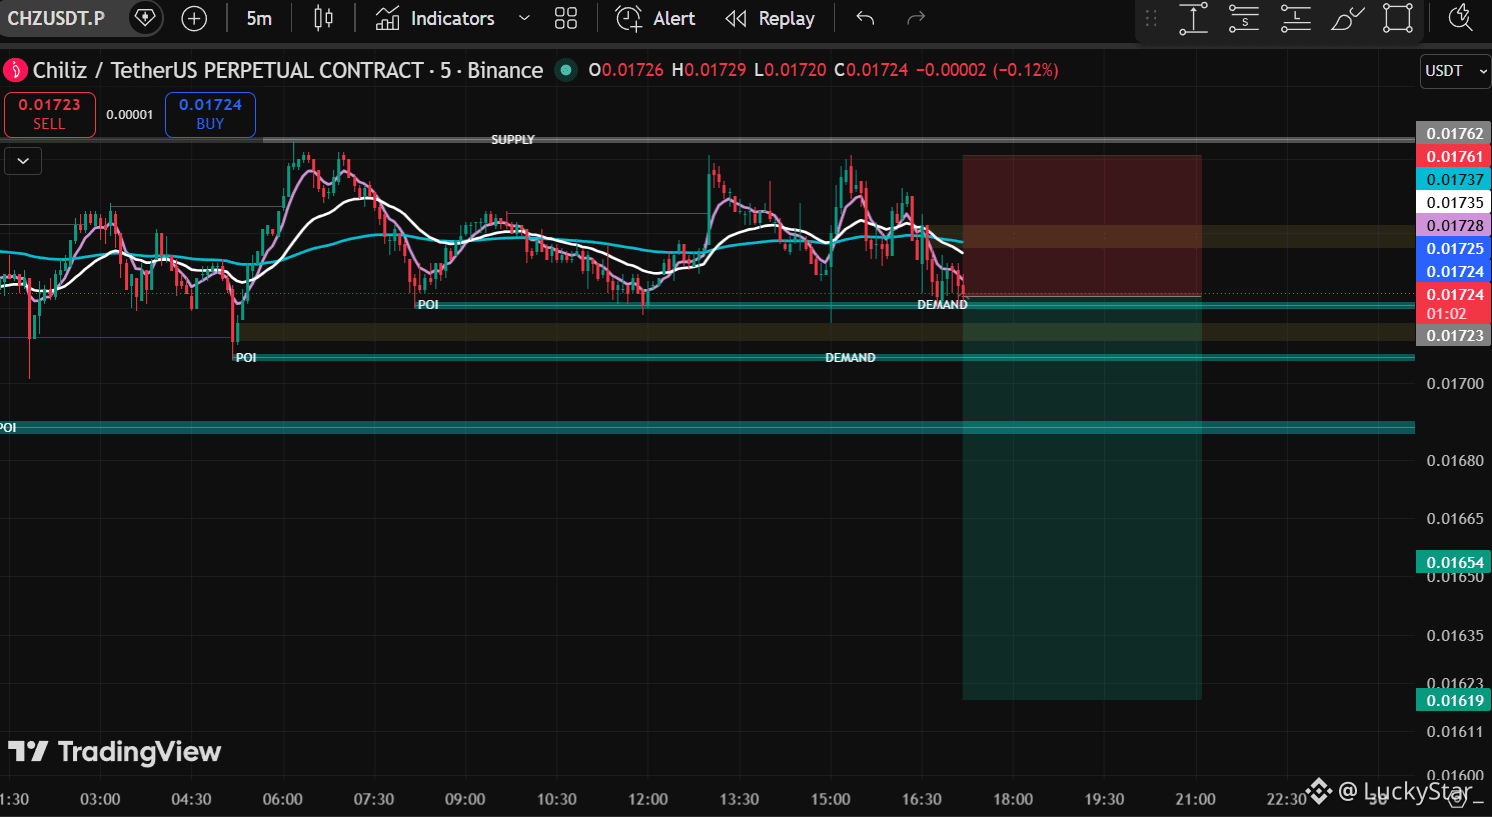The height and width of the screenshot is (817, 1492).
Task: Add a symbol with the plus icon
Action: pos(194,18)
